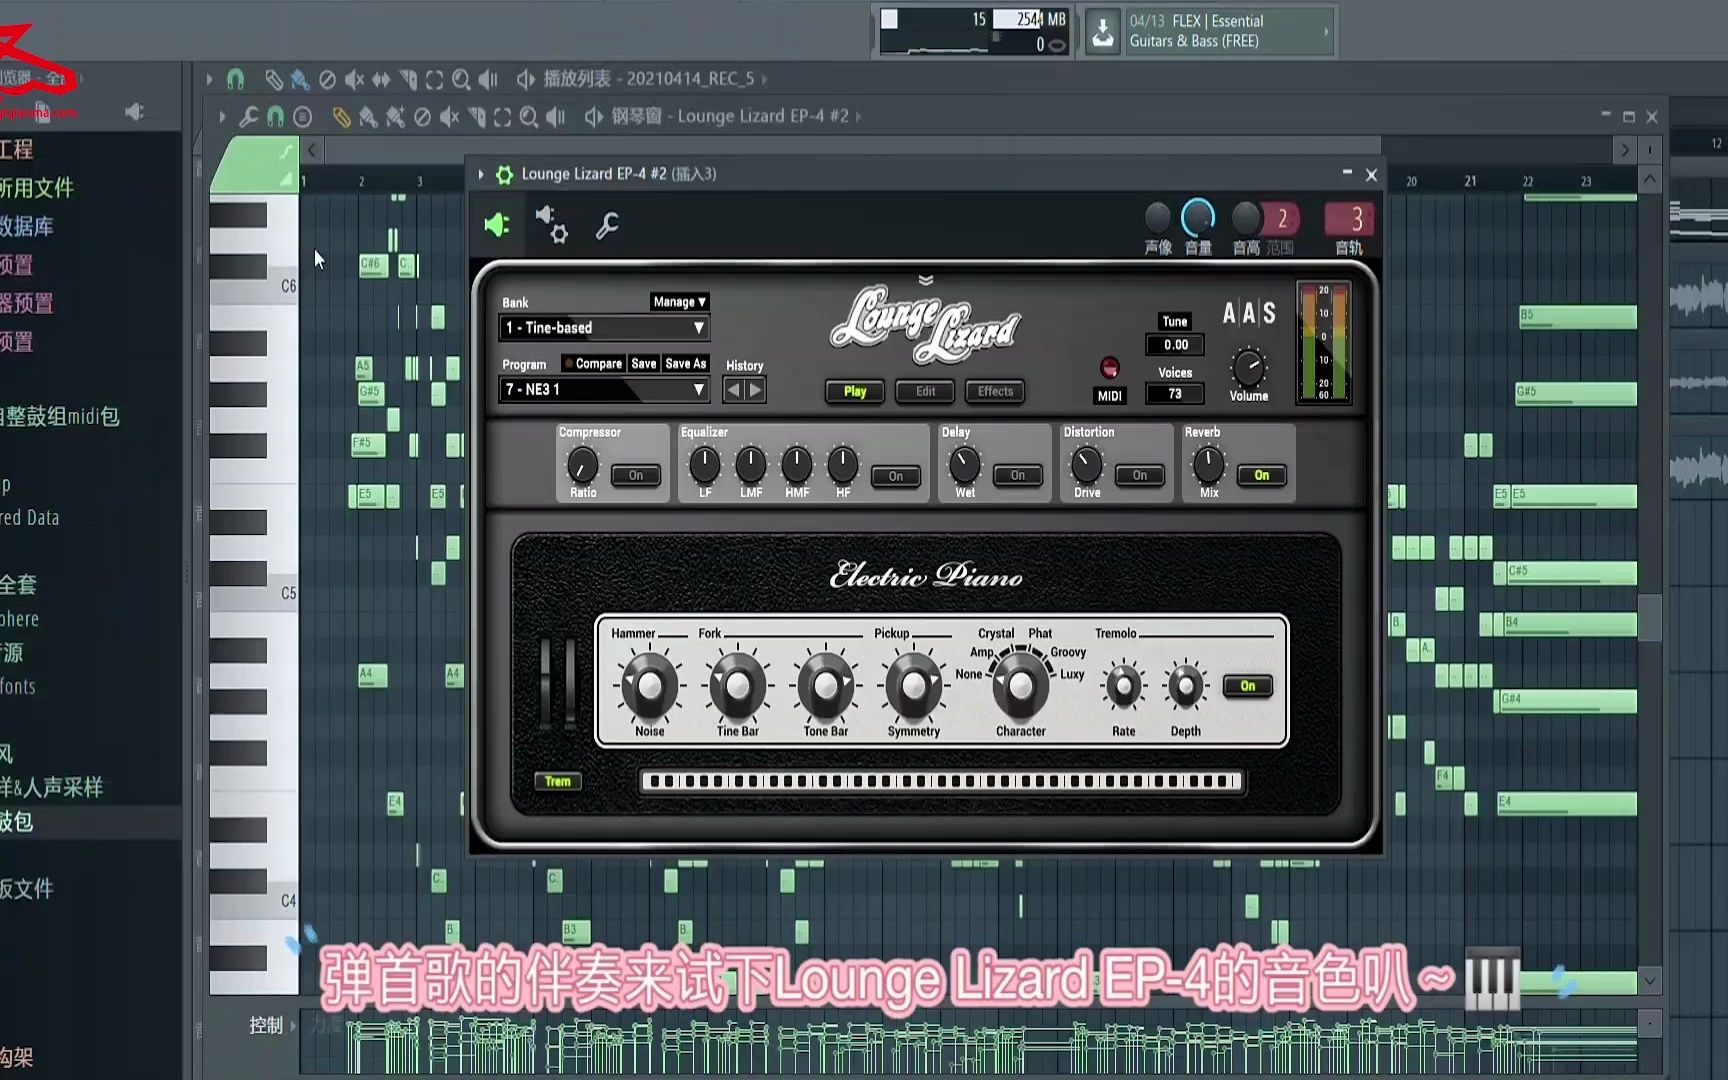Select 工程 in the browser sidebar
This screenshot has height=1080, width=1728.
(17, 150)
